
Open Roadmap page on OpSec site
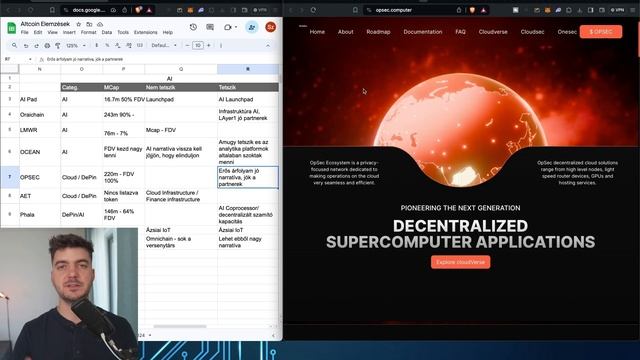pos(378,32)
